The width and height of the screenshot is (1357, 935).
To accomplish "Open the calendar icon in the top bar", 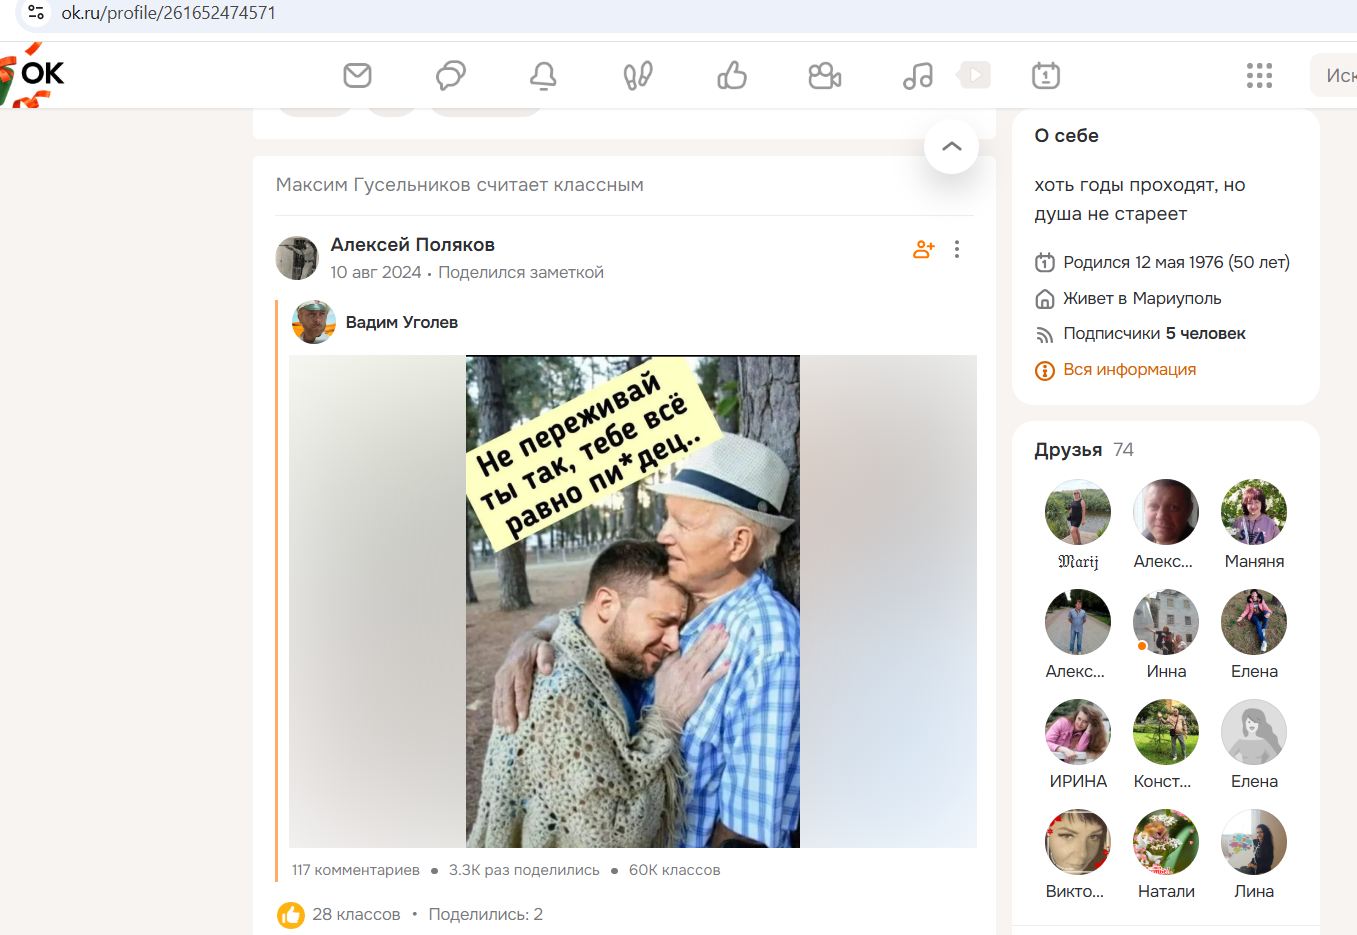I will [1045, 75].
